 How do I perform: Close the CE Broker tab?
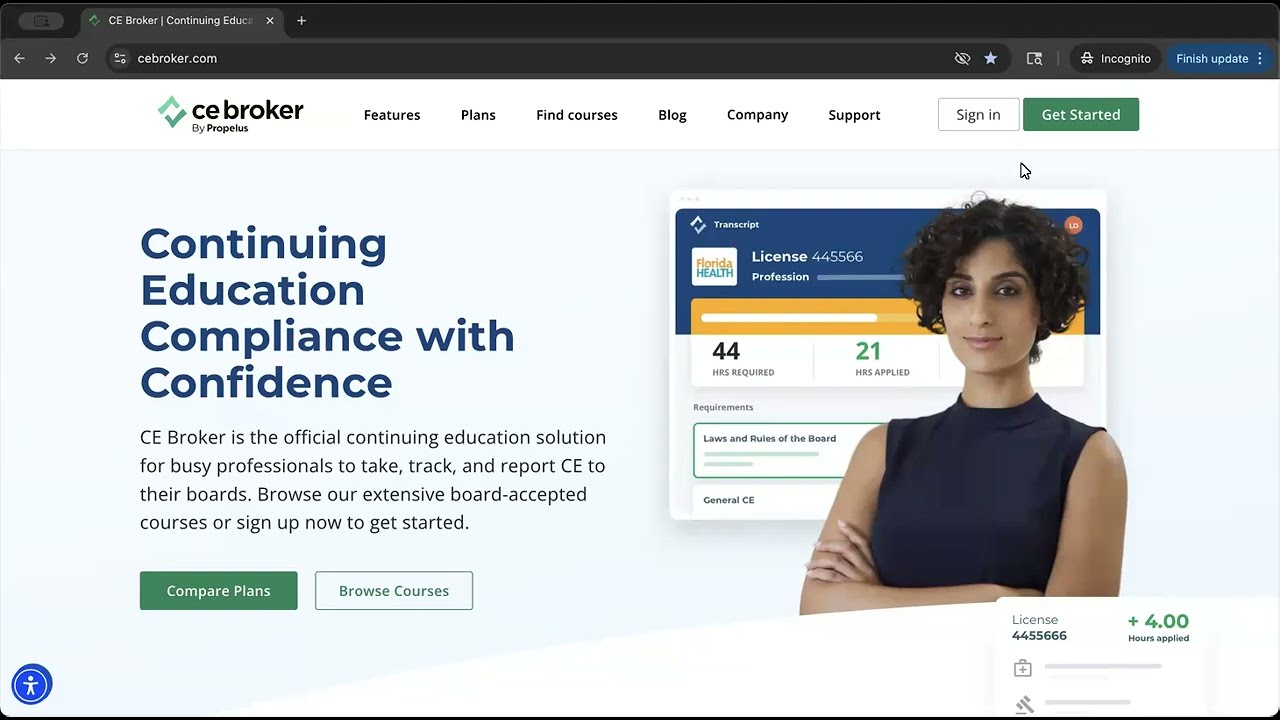(x=269, y=20)
